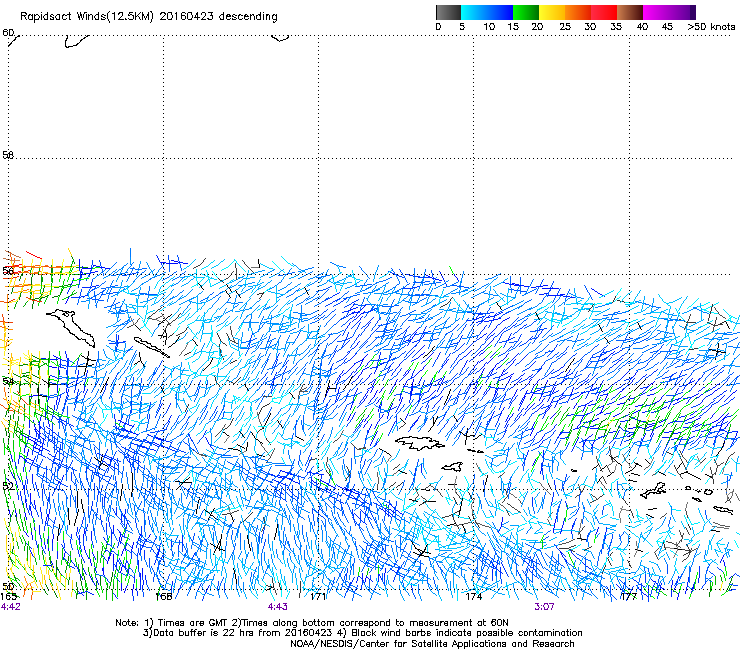740x650 pixels.
Task: Click the purple time stamp '4:43'
Action: point(278,607)
